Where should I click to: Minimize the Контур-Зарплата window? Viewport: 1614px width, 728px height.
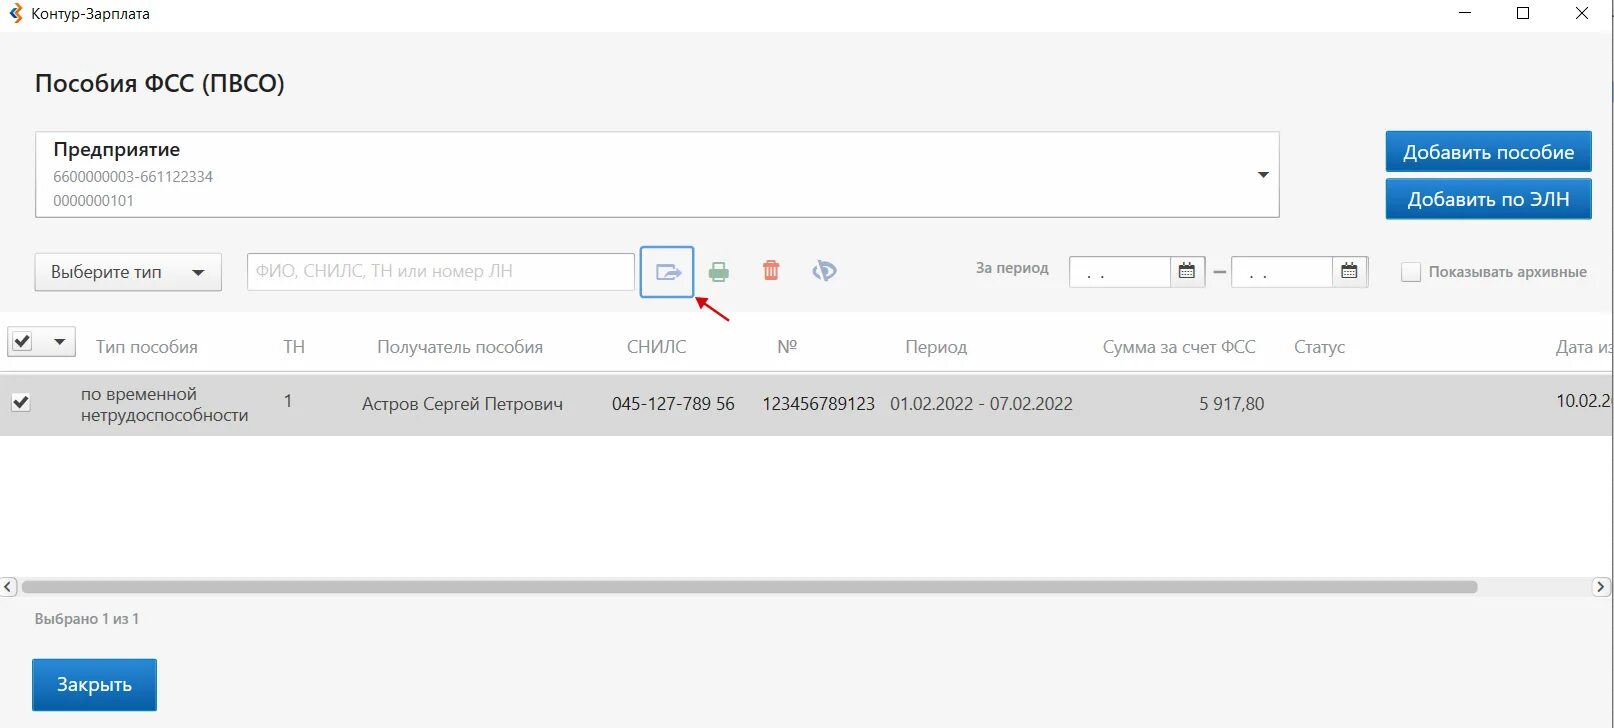(1465, 14)
